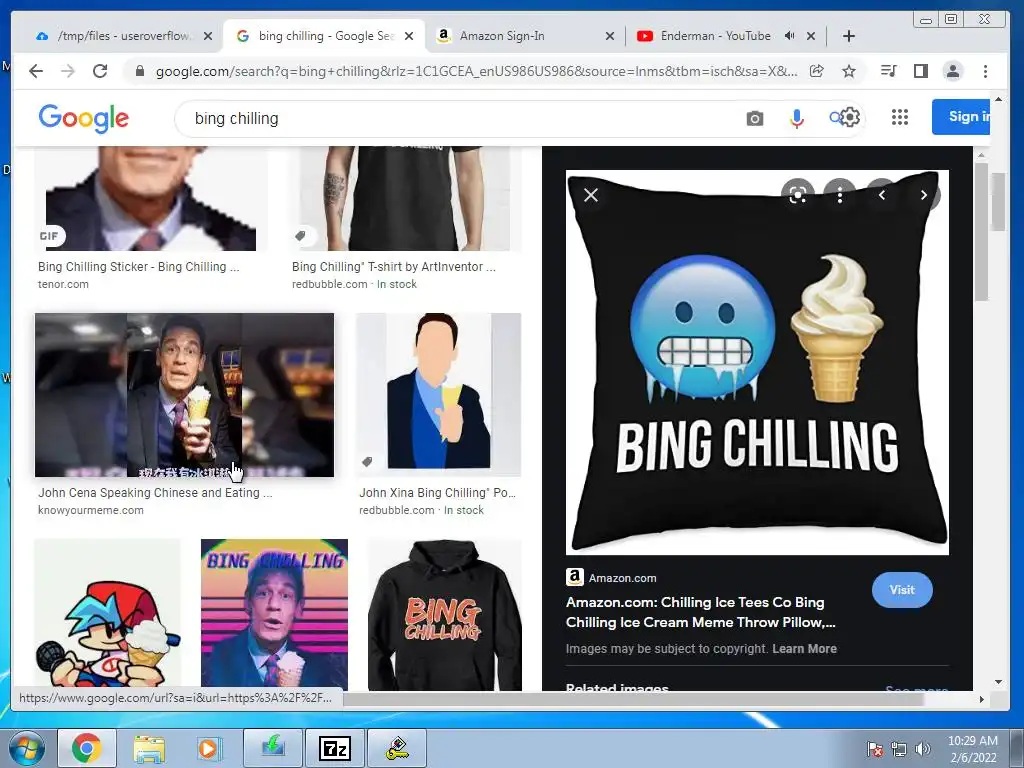Open Chrome from the taskbar

tap(86, 748)
